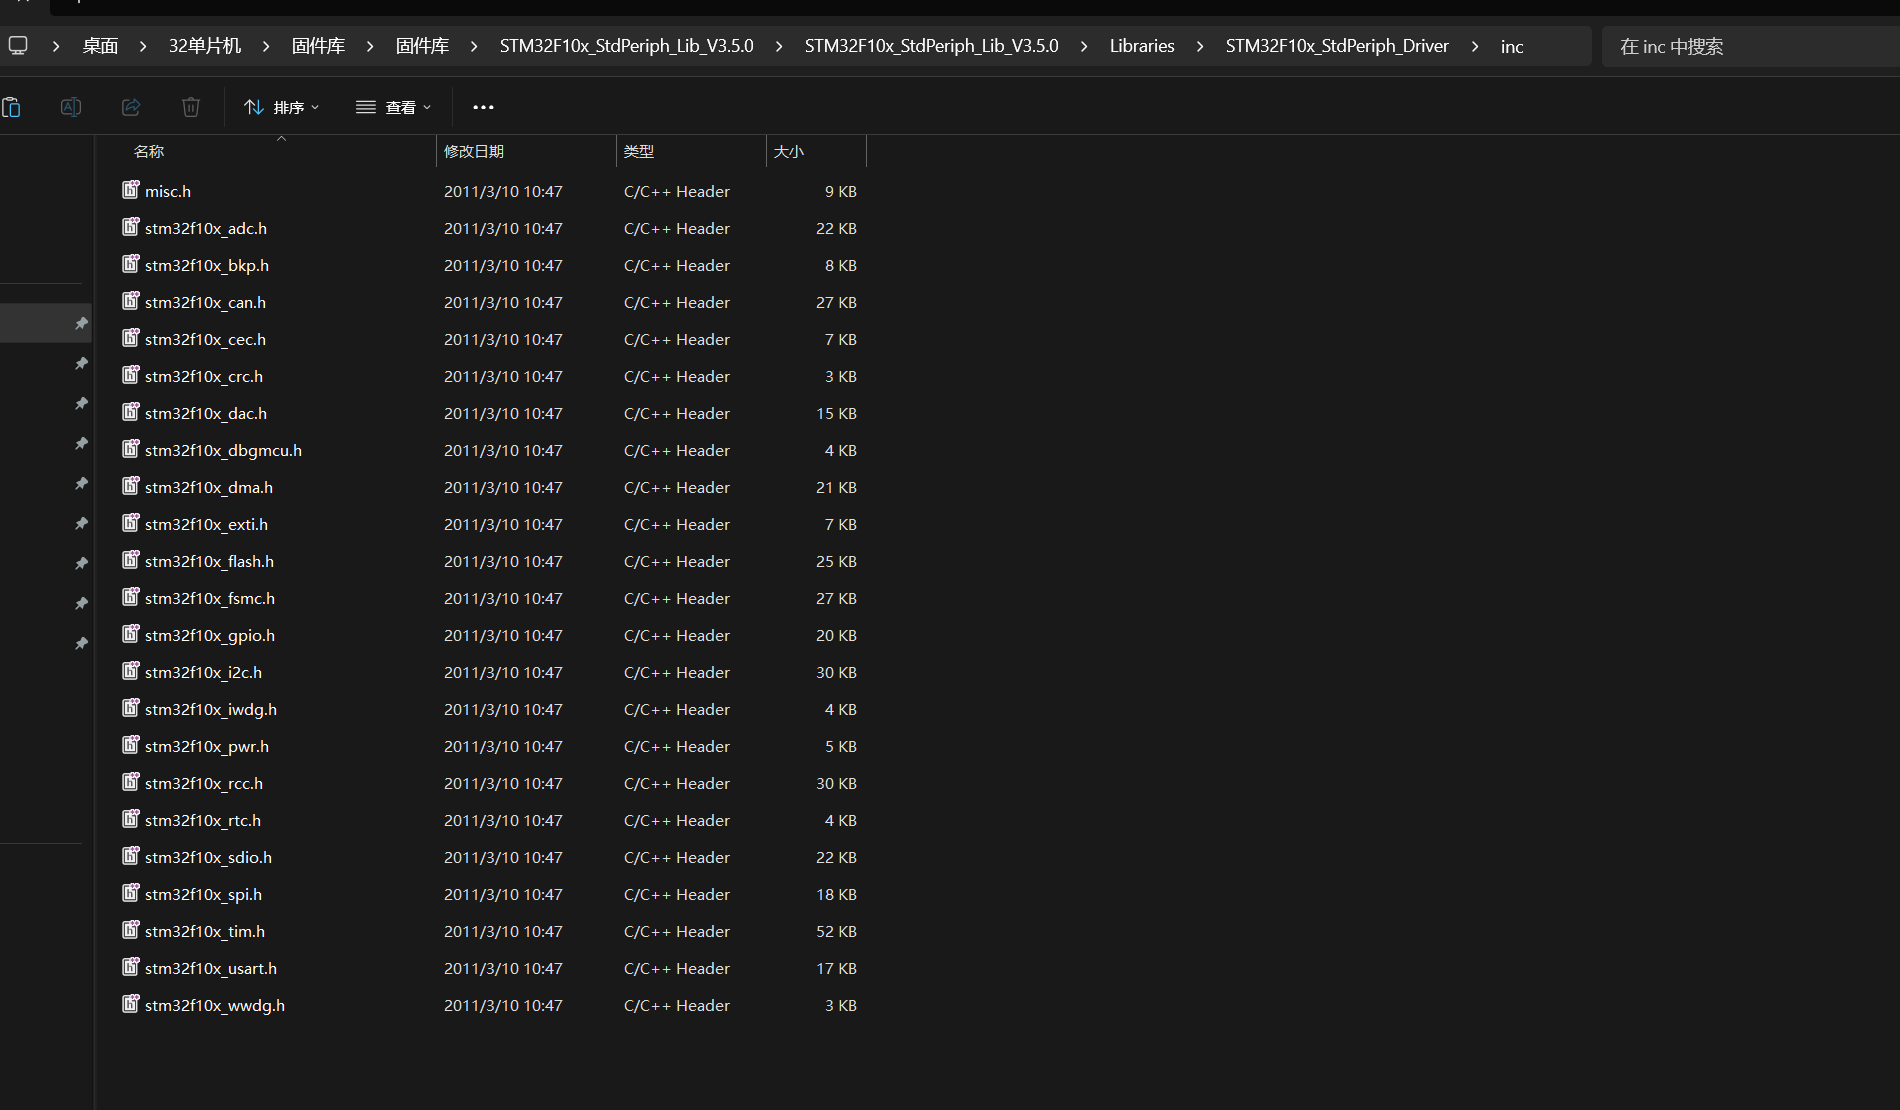This screenshot has height=1110, width=1900.
Task: Select the stm32f10x_usart.h file name
Action: 211,968
